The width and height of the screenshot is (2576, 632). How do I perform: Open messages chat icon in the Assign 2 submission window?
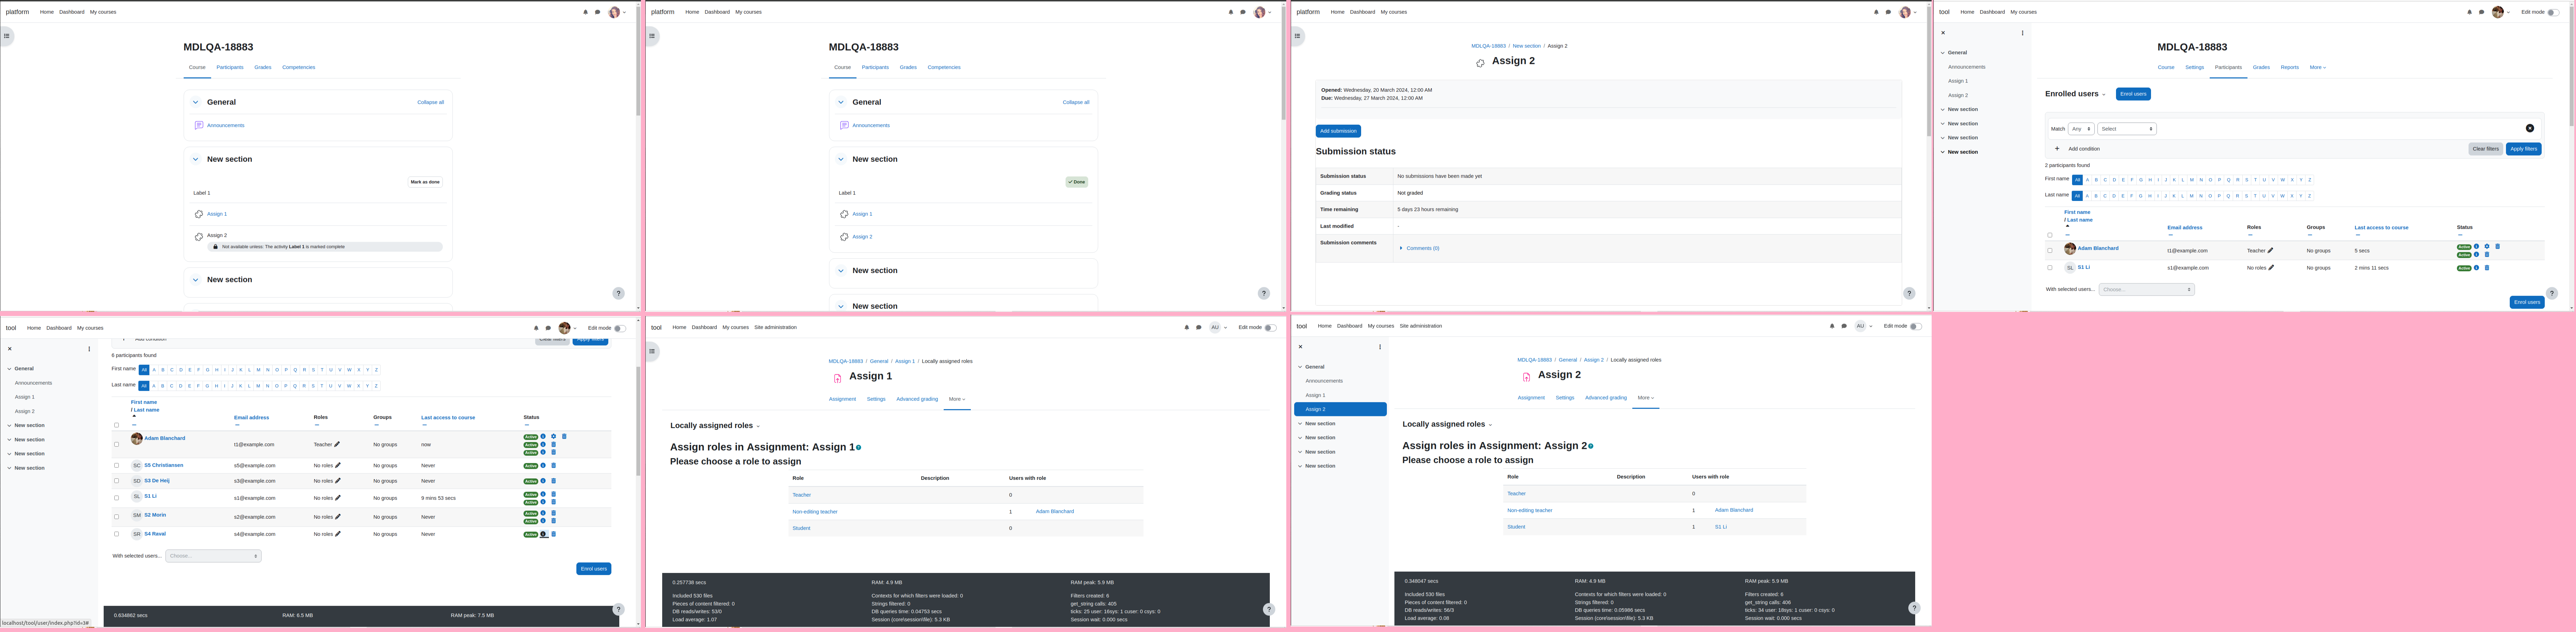(1888, 12)
